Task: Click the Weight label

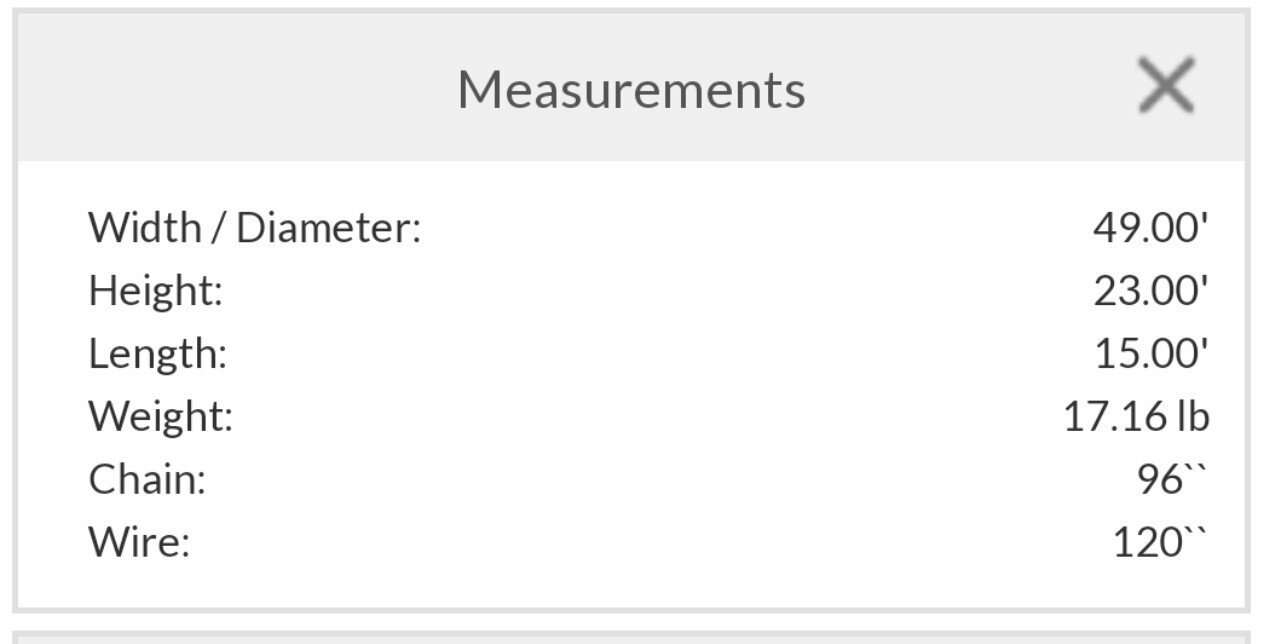Action: click(x=160, y=416)
